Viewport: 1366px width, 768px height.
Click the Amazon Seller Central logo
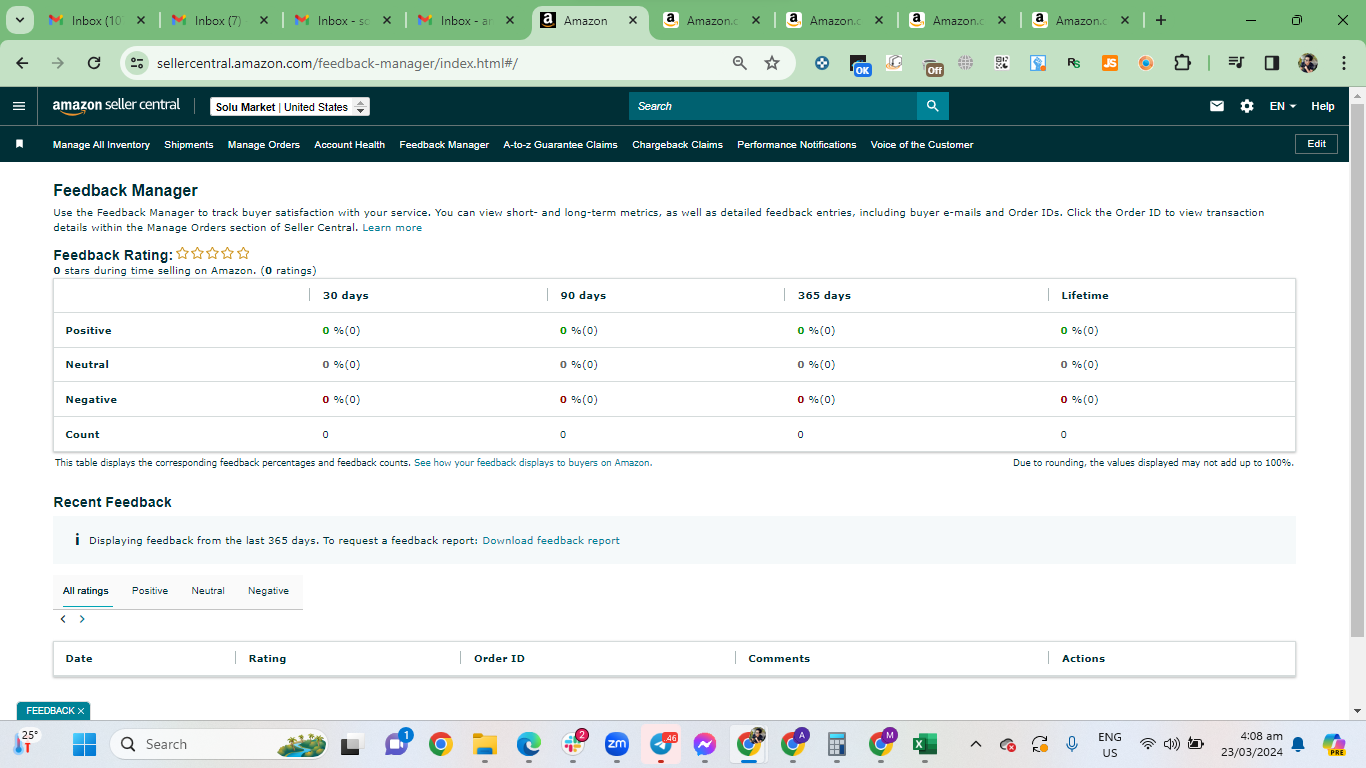[117, 106]
